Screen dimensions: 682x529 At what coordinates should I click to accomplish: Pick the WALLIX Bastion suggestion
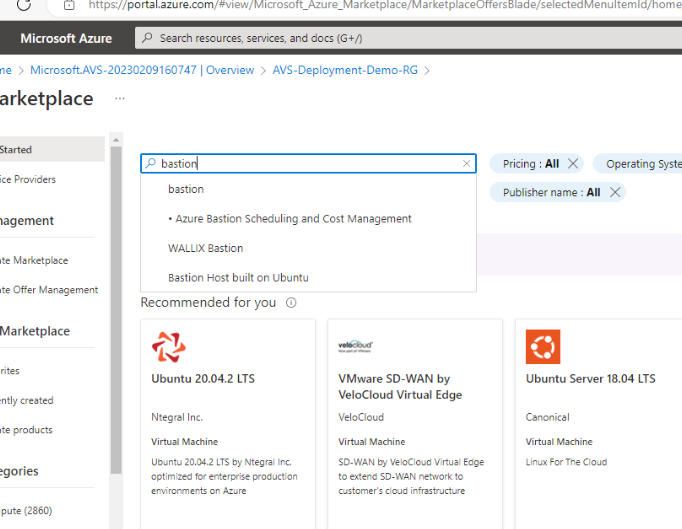point(206,248)
